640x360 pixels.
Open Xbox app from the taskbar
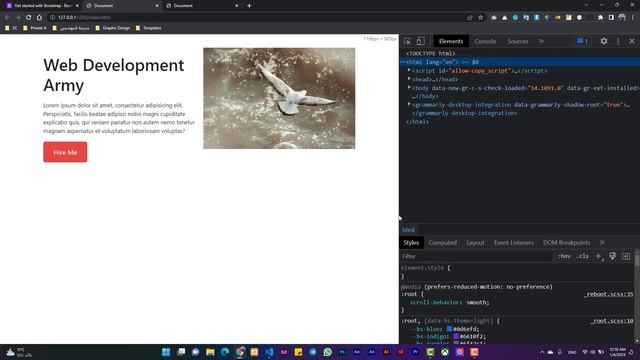coord(445,352)
